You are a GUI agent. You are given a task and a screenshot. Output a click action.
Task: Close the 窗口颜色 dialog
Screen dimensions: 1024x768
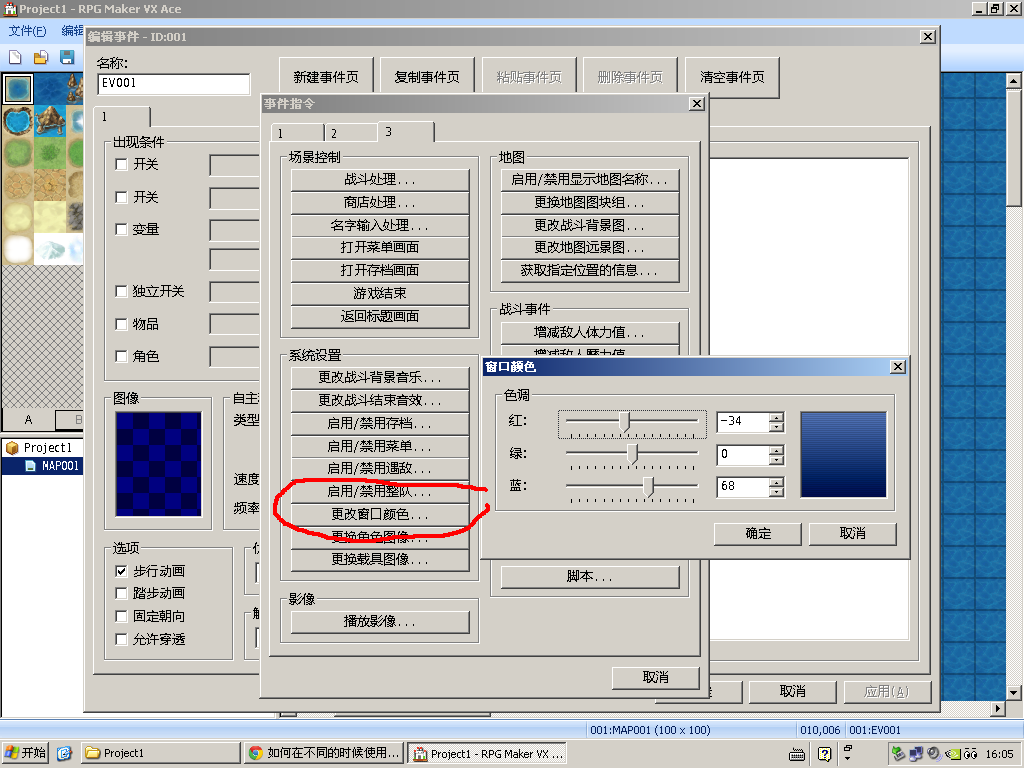coord(898,367)
